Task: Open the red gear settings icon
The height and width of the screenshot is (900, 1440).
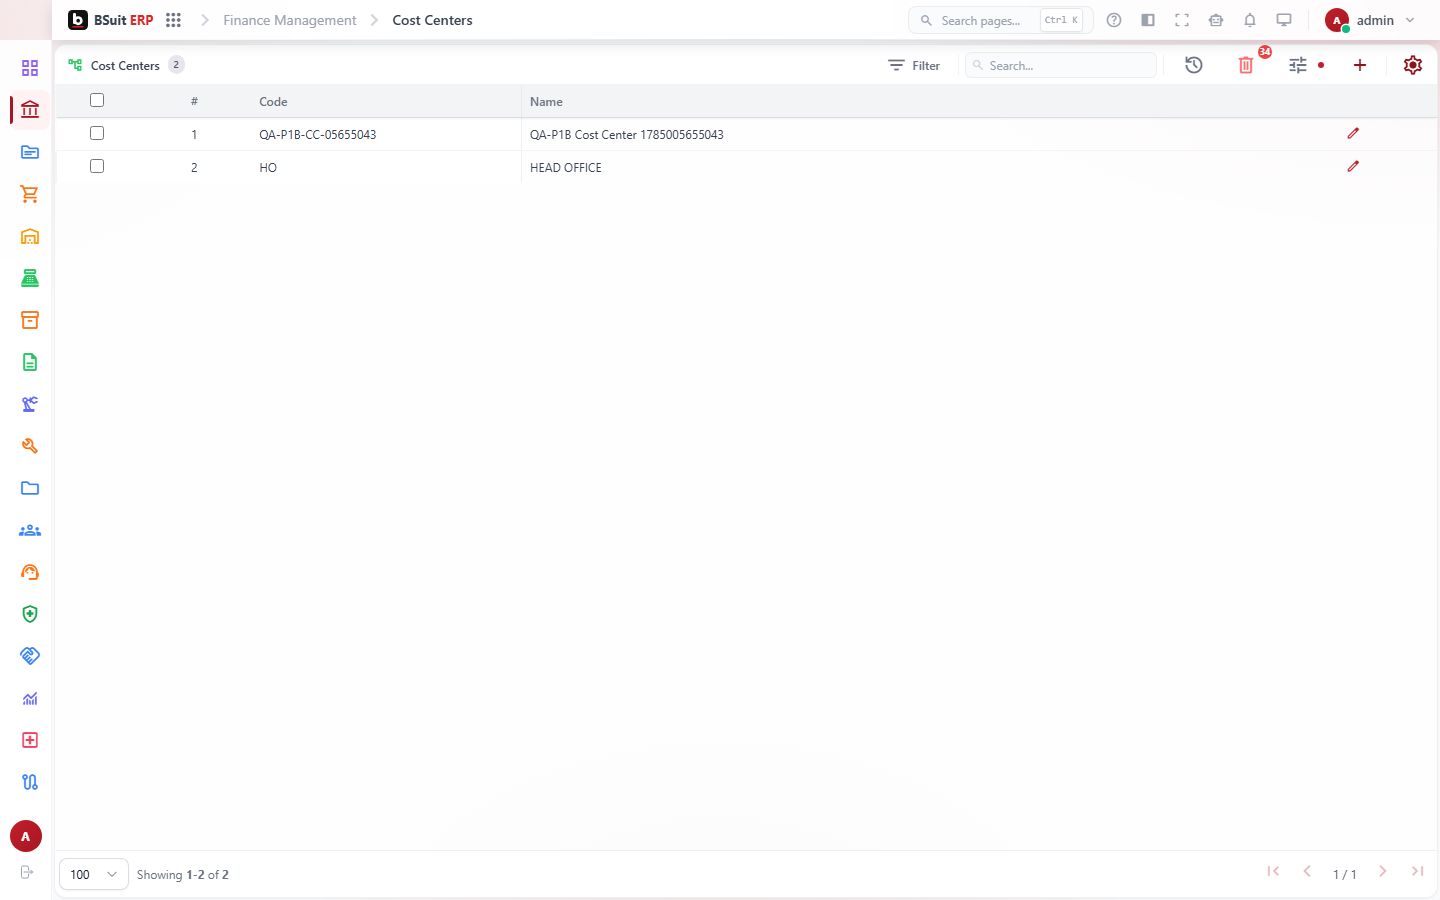Action: 1413,65
